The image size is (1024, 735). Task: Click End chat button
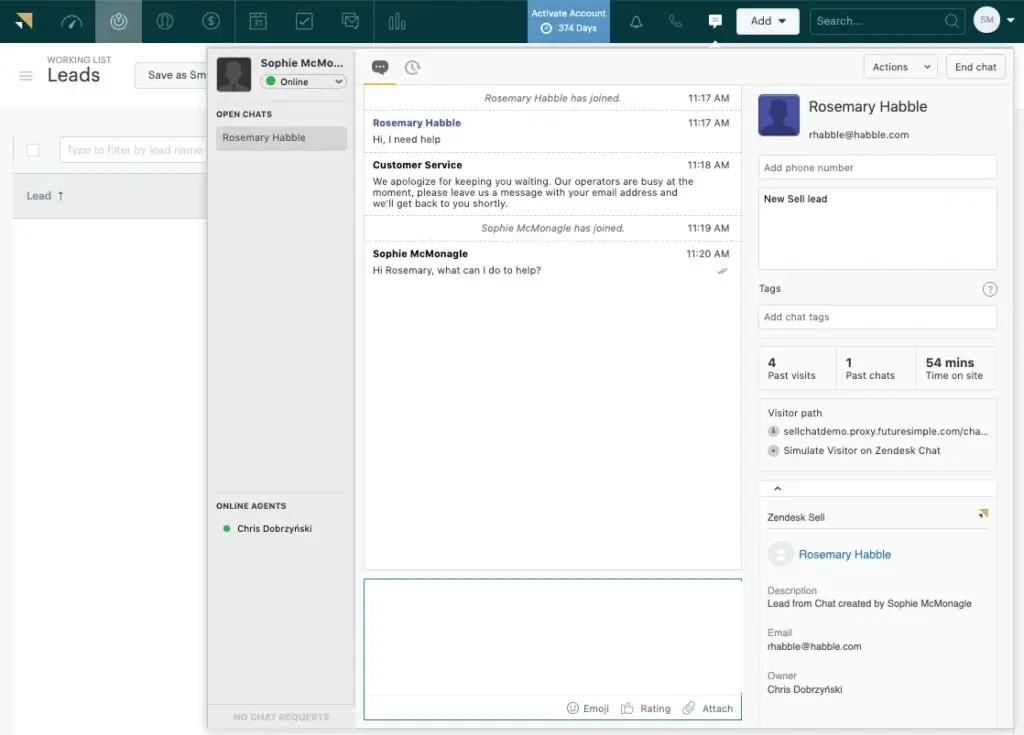click(976, 67)
